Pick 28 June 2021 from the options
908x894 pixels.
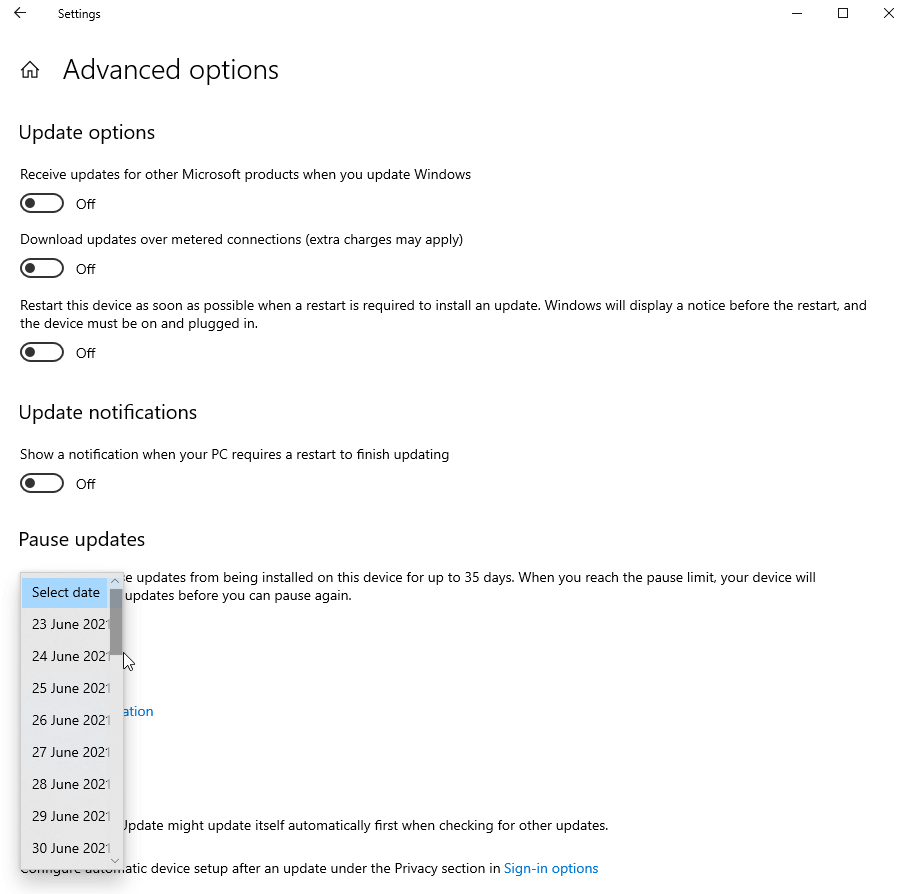(65, 784)
